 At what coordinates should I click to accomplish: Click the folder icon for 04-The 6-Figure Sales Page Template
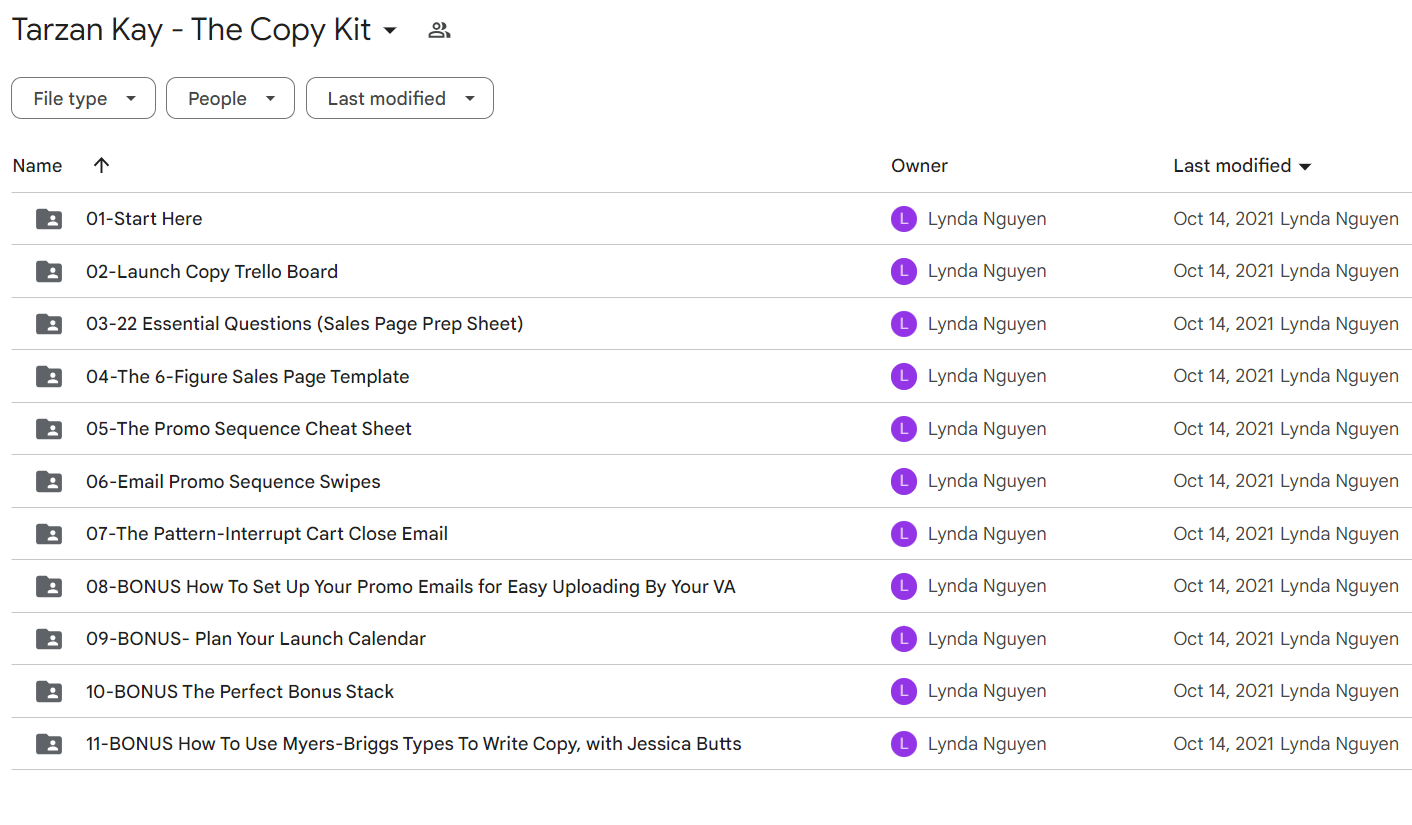(x=49, y=376)
